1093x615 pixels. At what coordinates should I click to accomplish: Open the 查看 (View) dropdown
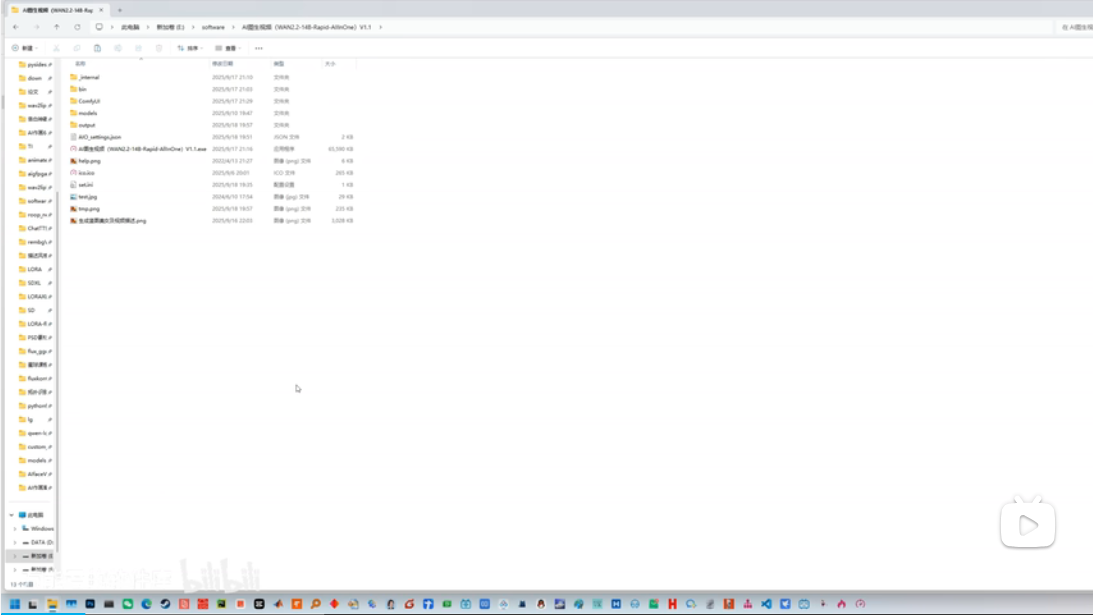[228, 48]
